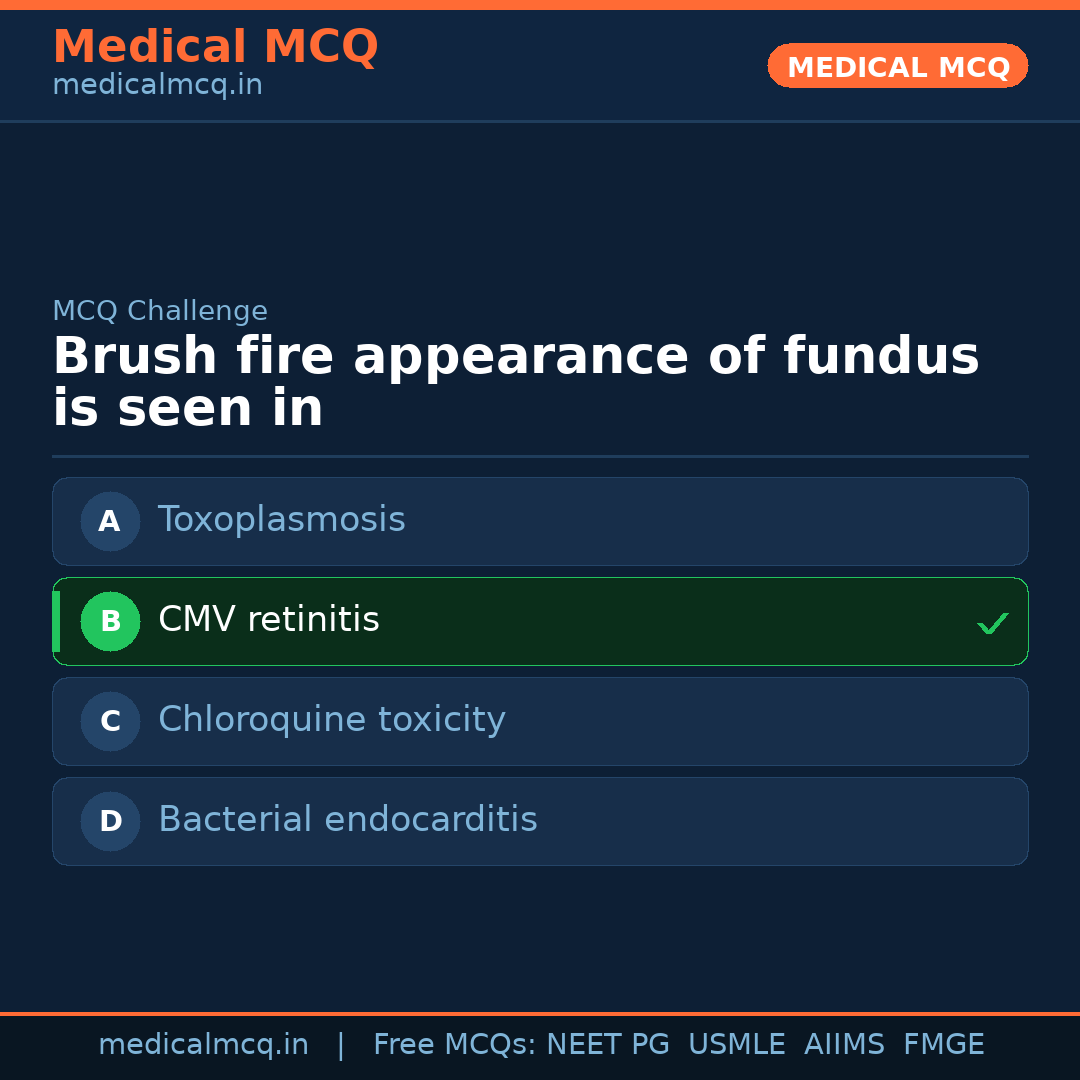Image resolution: width=1080 pixels, height=1080 pixels.
Task: Click USMLE in the footer
Action: click(736, 1045)
